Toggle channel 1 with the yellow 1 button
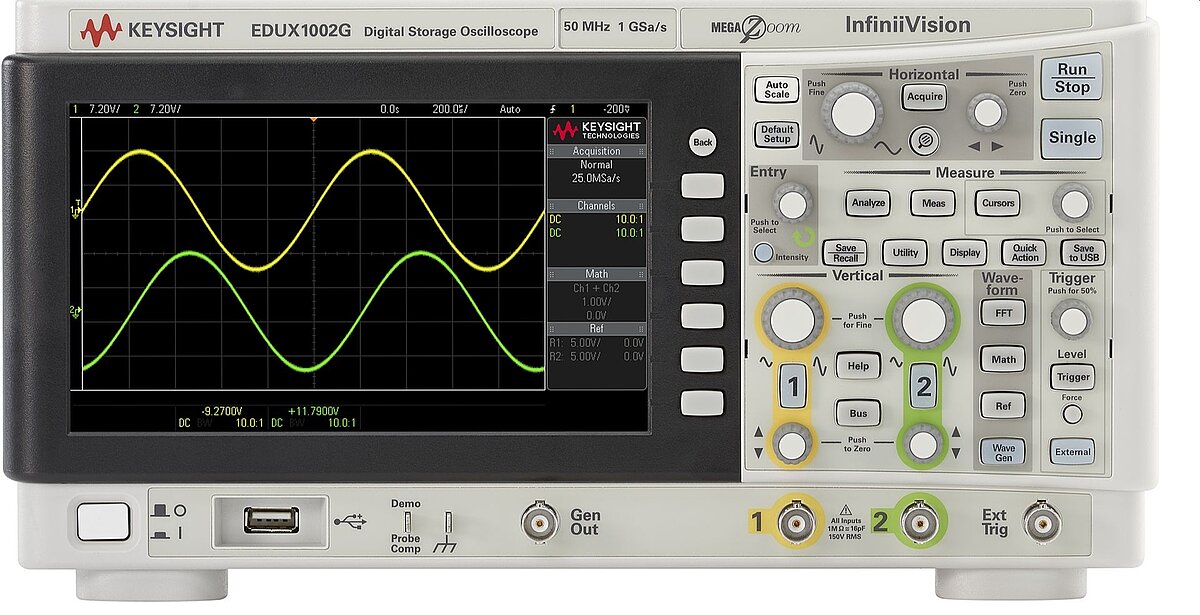 [793, 386]
